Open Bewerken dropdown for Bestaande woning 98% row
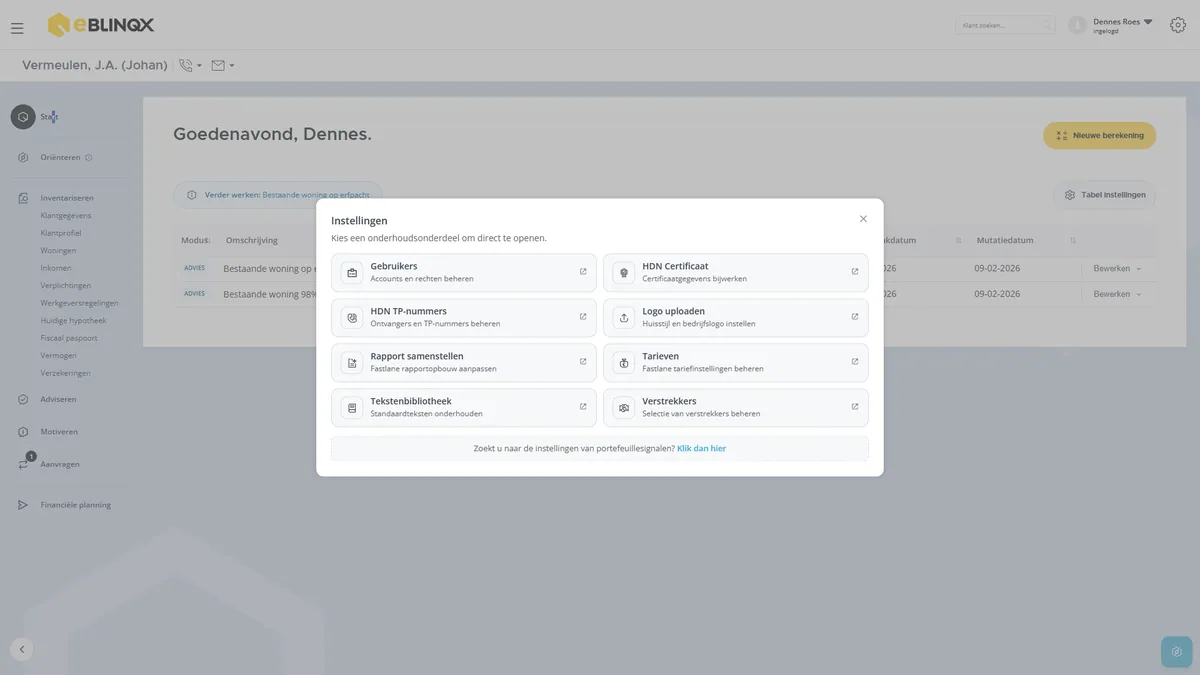The height and width of the screenshot is (675, 1200). pyautogui.click(x=1117, y=294)
